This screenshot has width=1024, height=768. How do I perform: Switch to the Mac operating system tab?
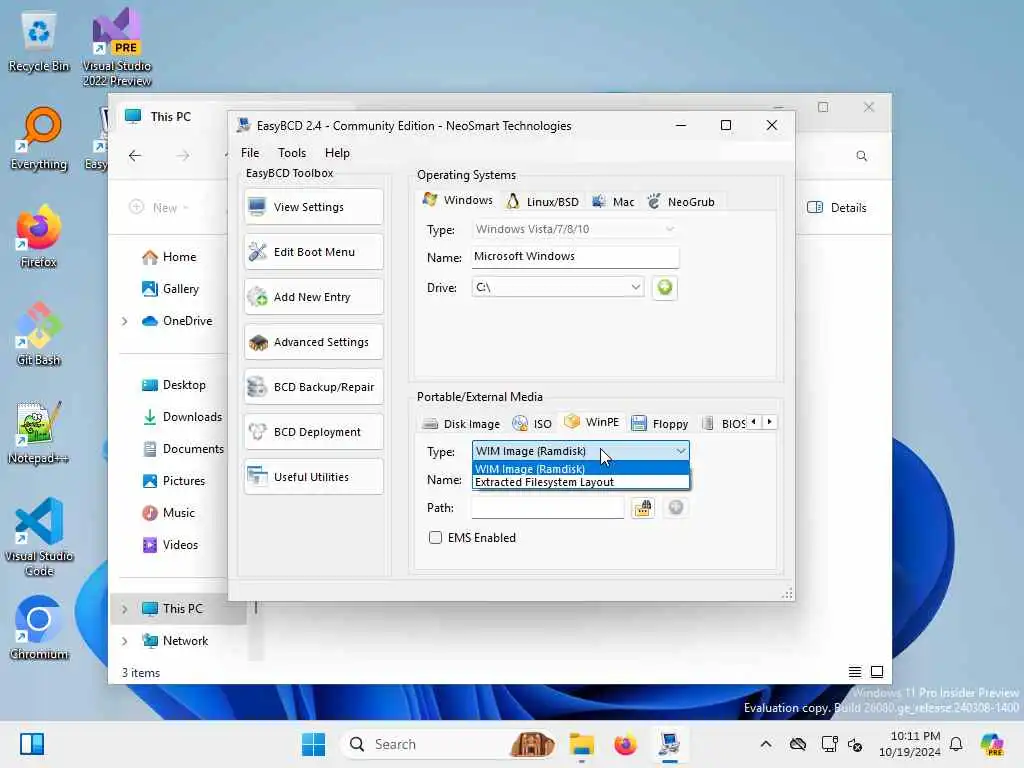pyautogui.click(x=613, y=201)
